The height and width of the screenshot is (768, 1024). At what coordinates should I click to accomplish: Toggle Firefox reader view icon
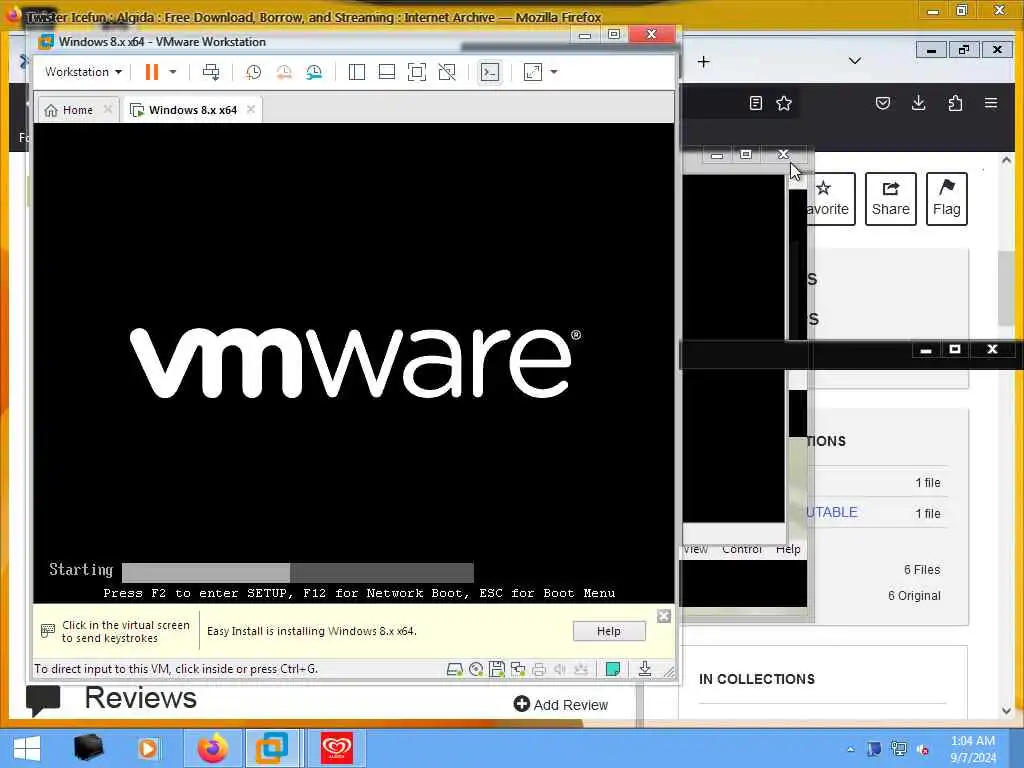[x=756, y=103]
